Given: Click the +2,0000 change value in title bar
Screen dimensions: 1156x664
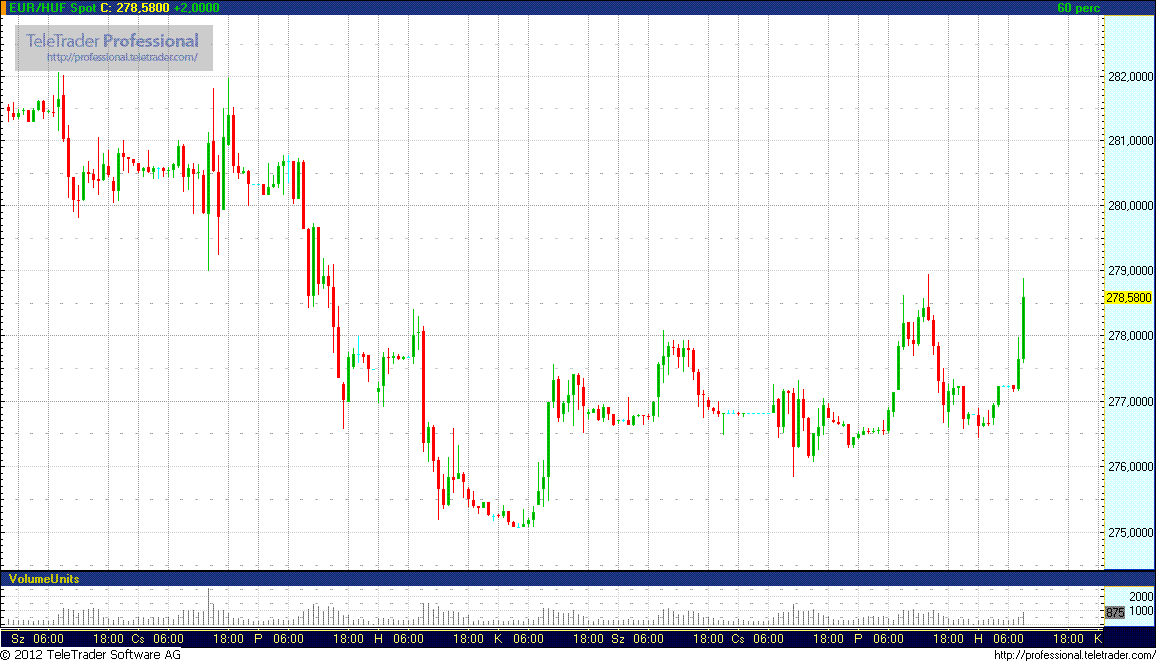Looking at the screenshot, I should point(196,7).
